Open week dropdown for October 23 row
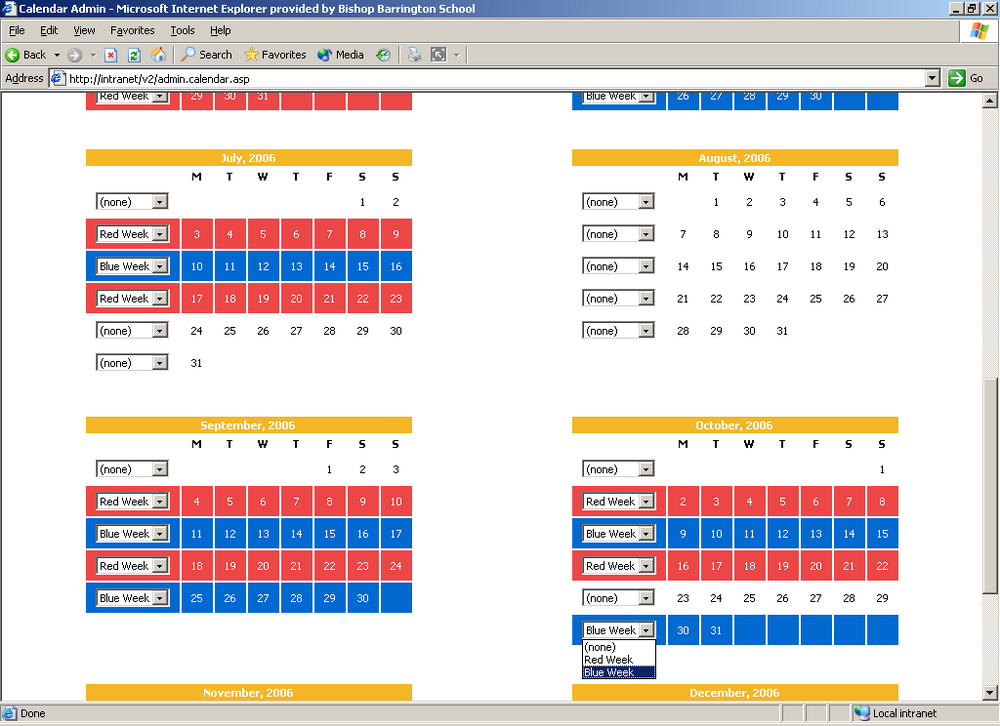 coord(618,598)
